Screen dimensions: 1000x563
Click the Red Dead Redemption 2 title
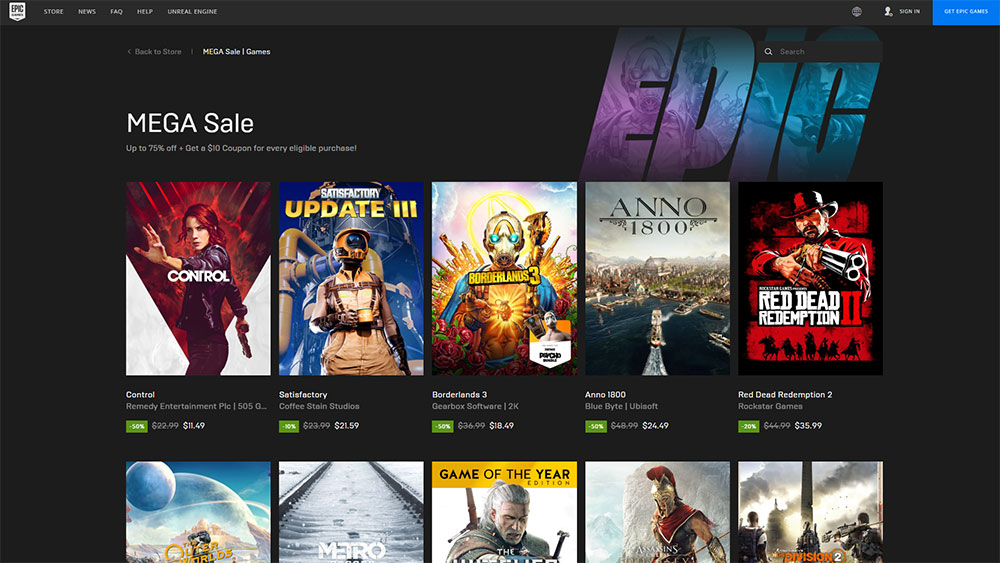(x=785, y=395)
